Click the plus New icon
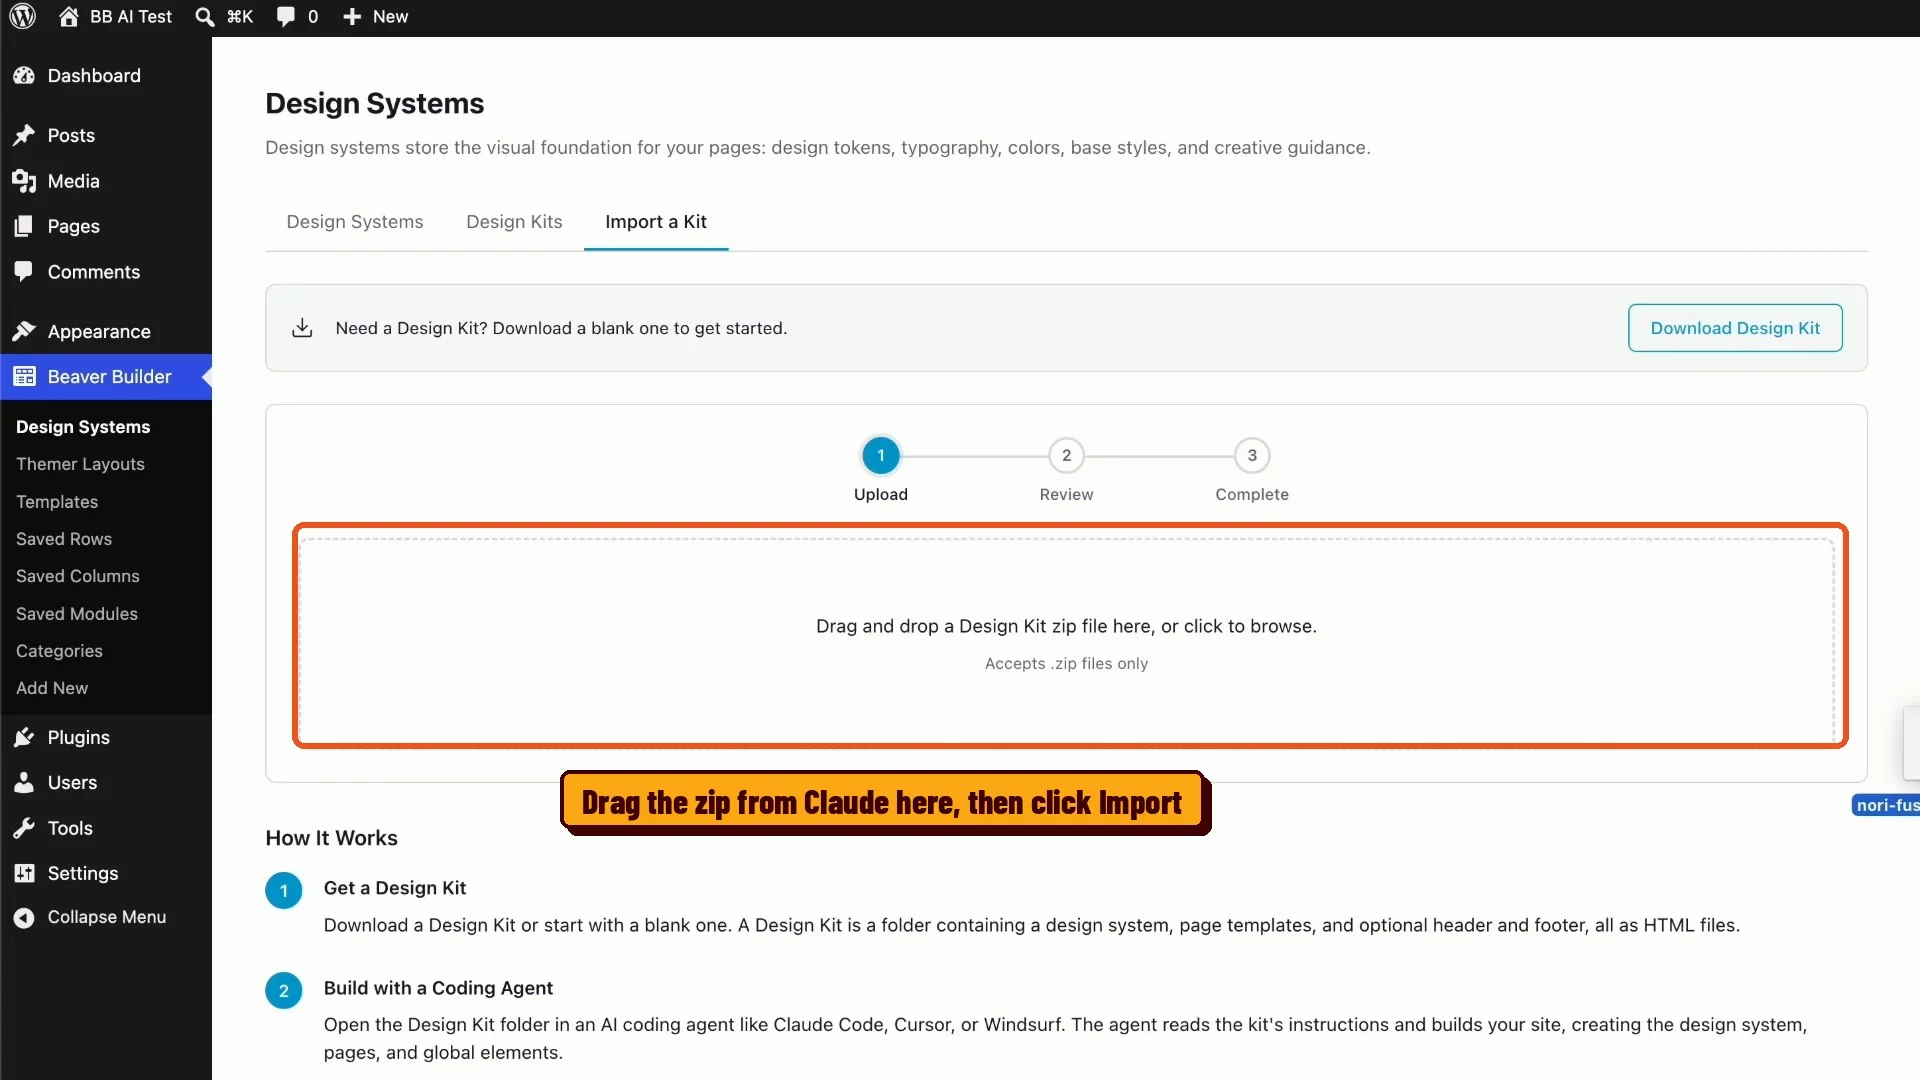Image resolution: width=1920 pixels, height=1080 pixels. pos(352,16)
